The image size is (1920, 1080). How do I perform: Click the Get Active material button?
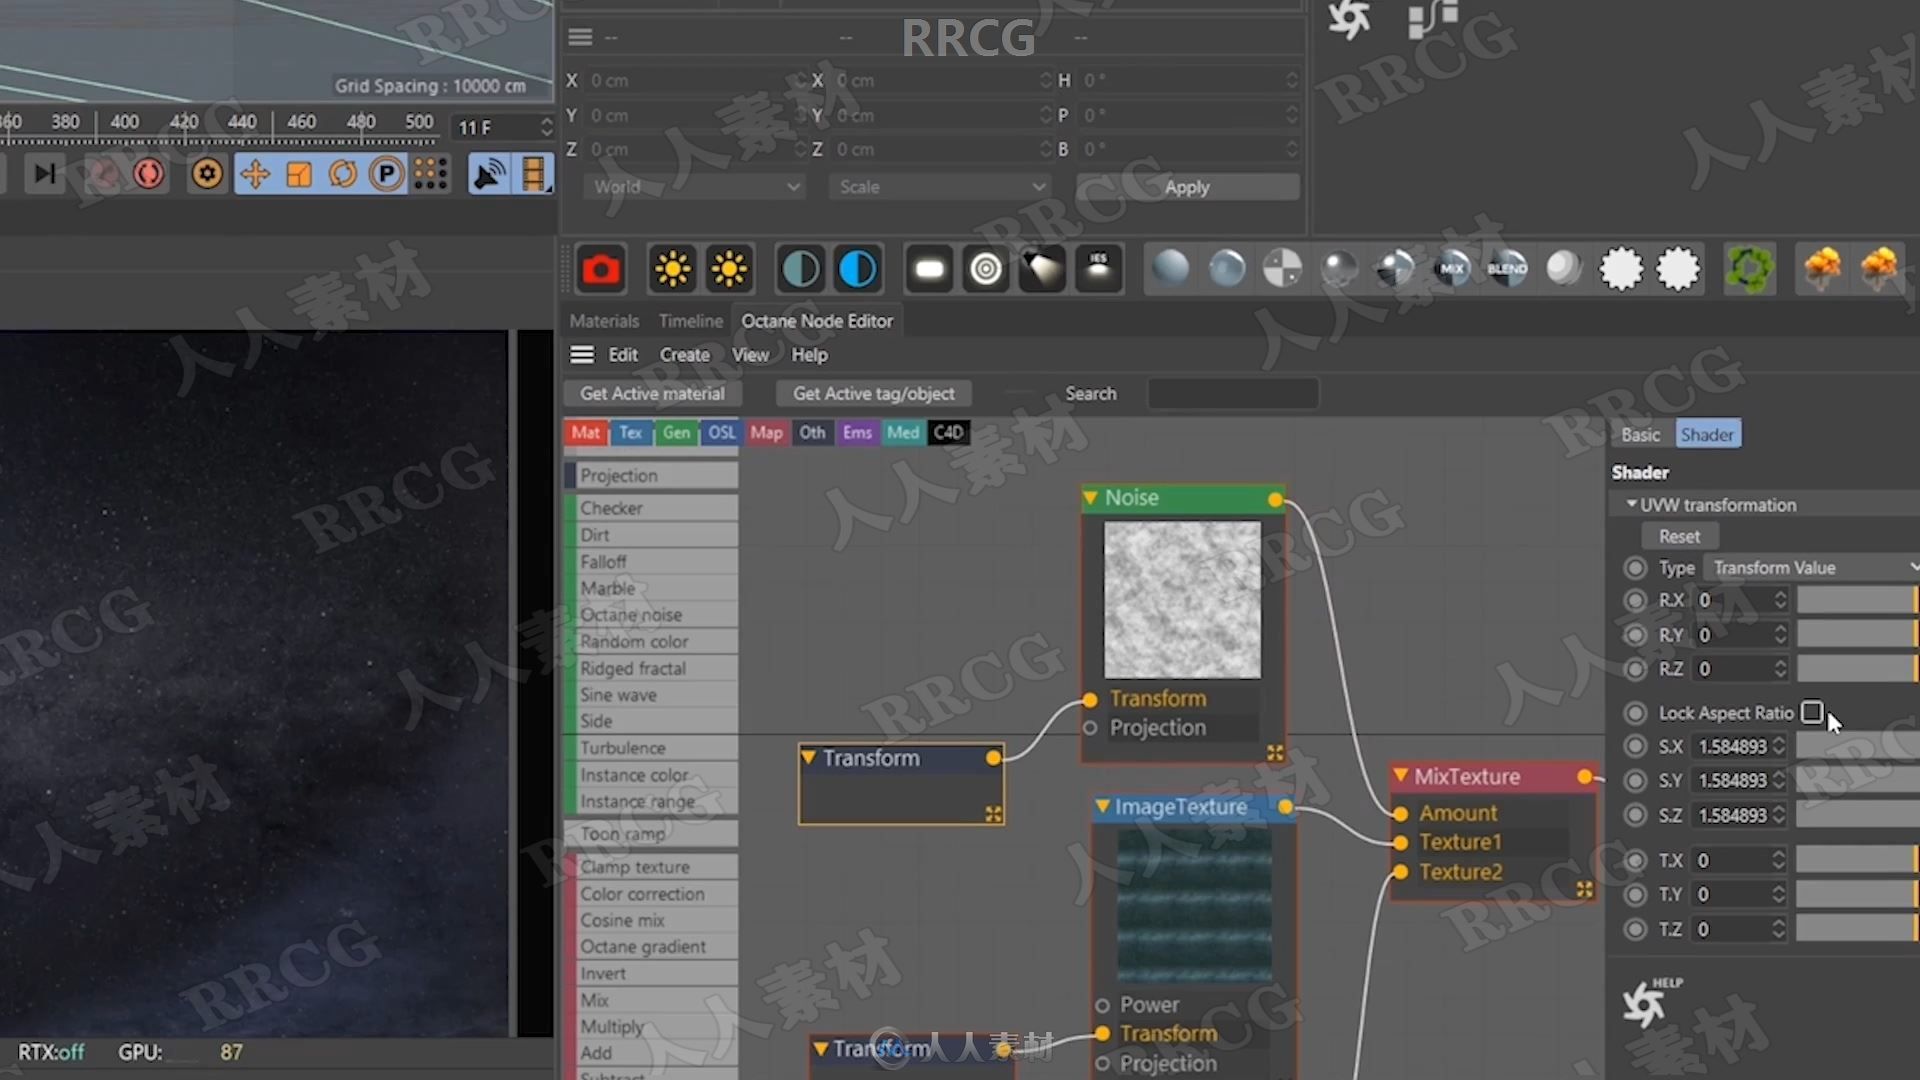click(651, 393)
